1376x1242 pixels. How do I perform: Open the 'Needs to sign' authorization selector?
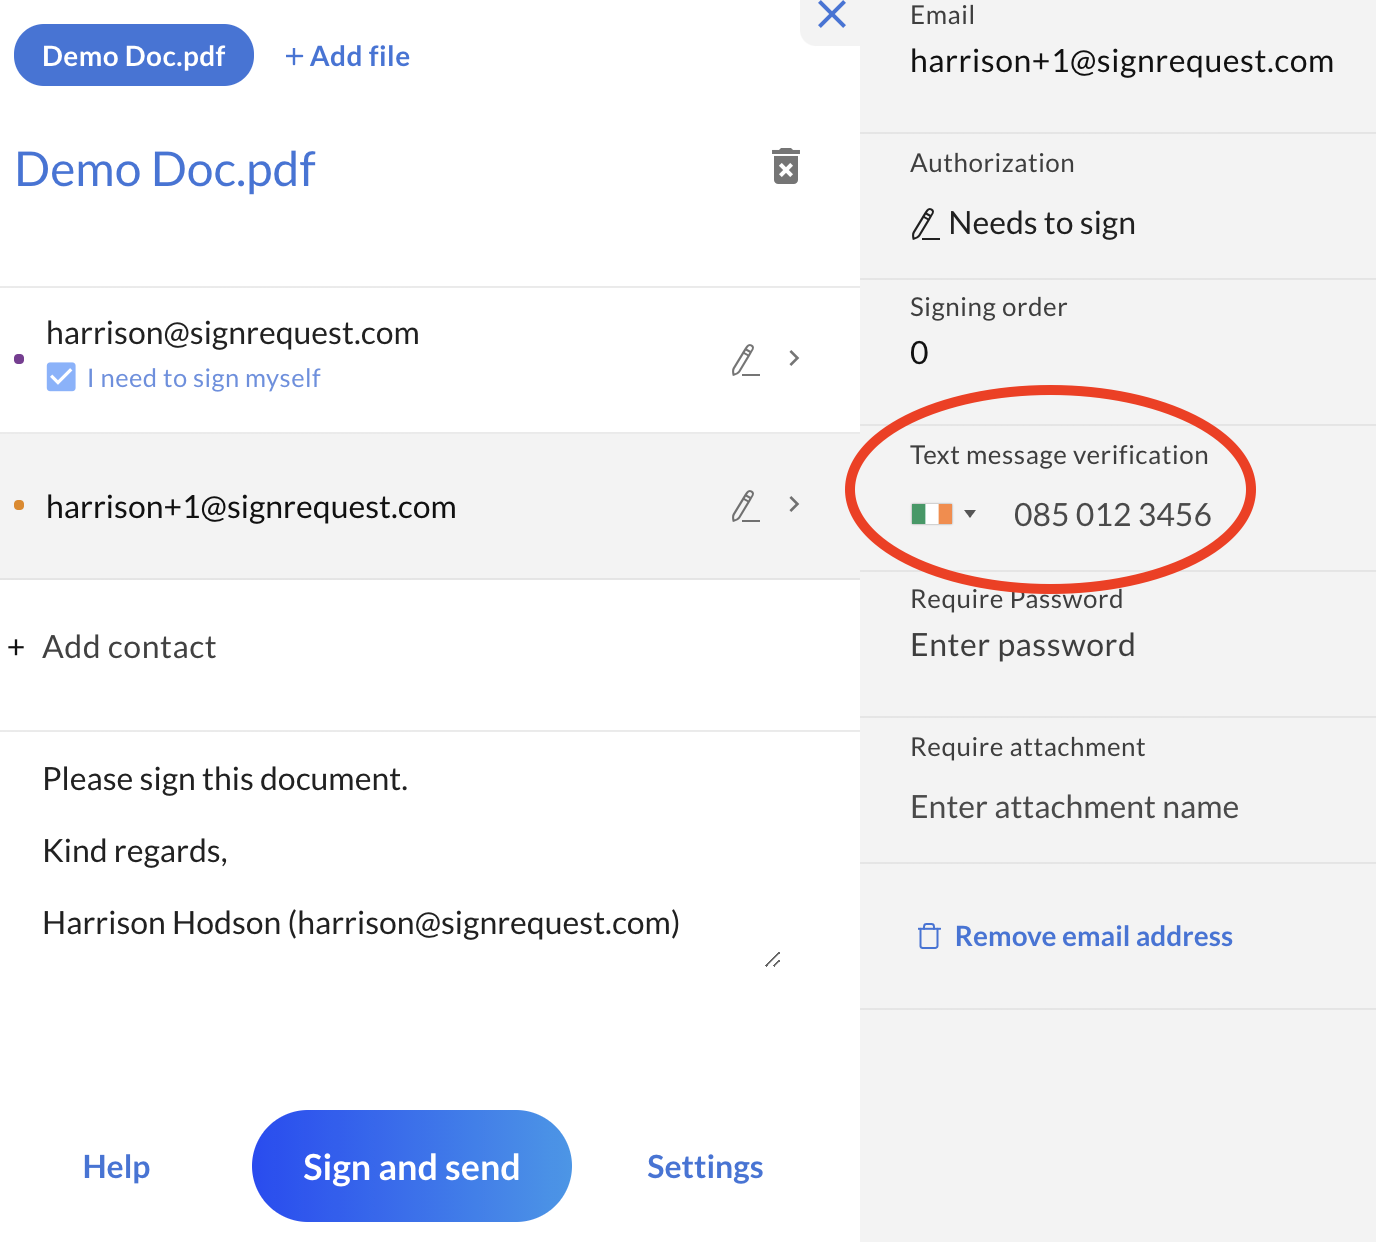pos(1023,223)
